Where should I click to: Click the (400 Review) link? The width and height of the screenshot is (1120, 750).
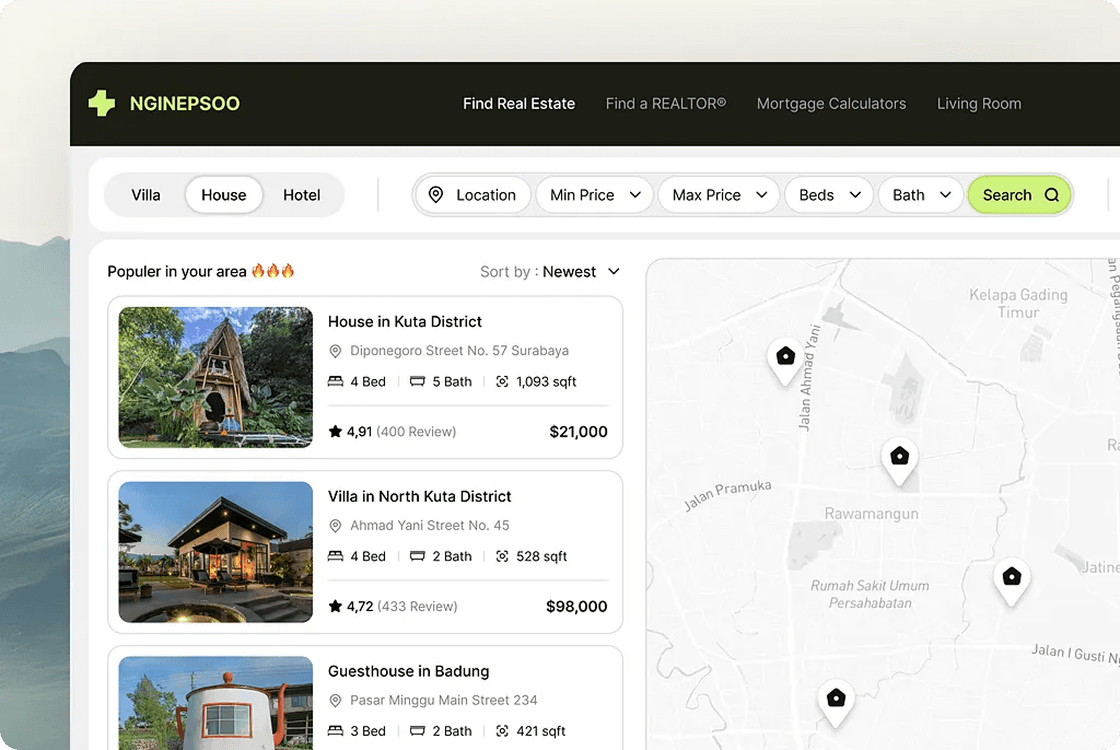coord(416,431)
